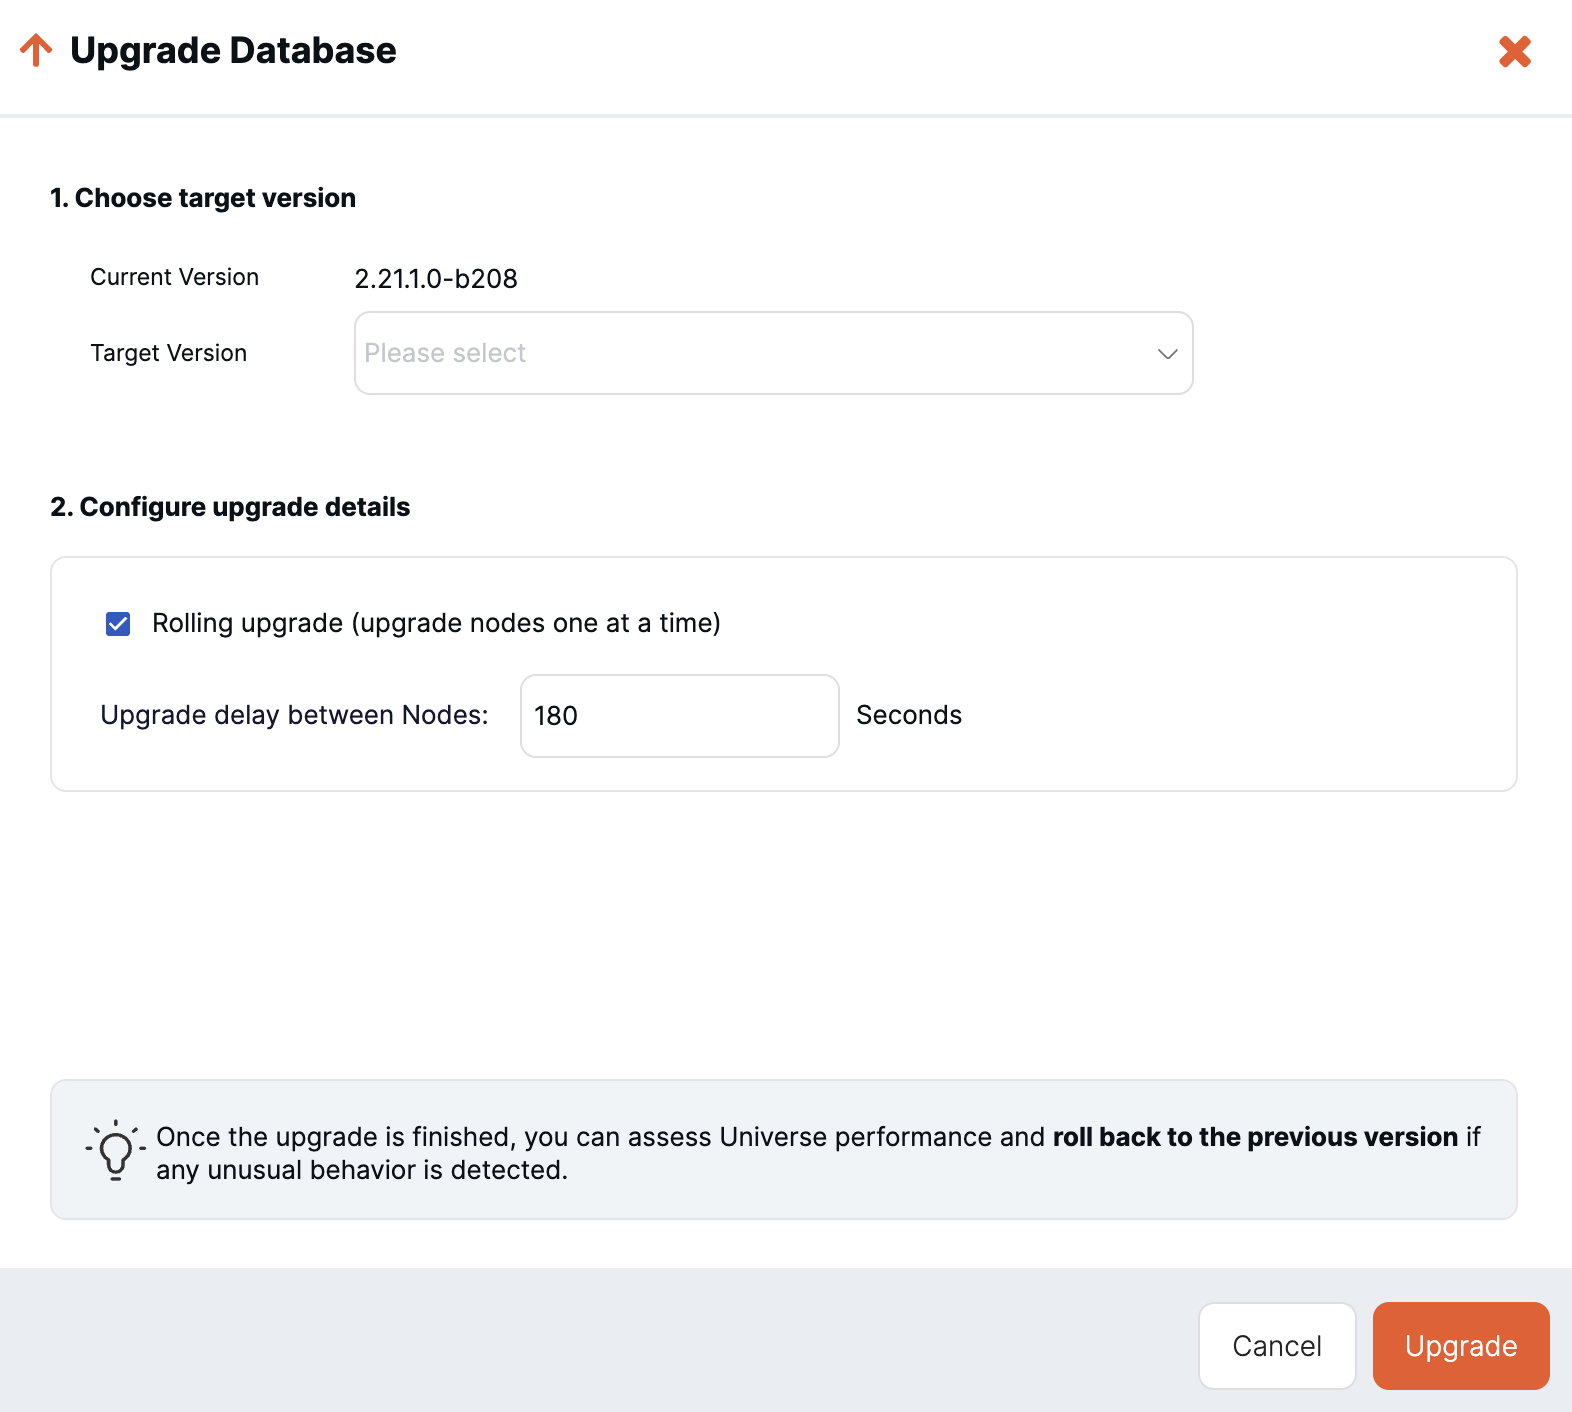Click the 'Configure upgrade details' heading
Image resolution: width=1572 pixels, height=1412 pixels.
point(230,507)
